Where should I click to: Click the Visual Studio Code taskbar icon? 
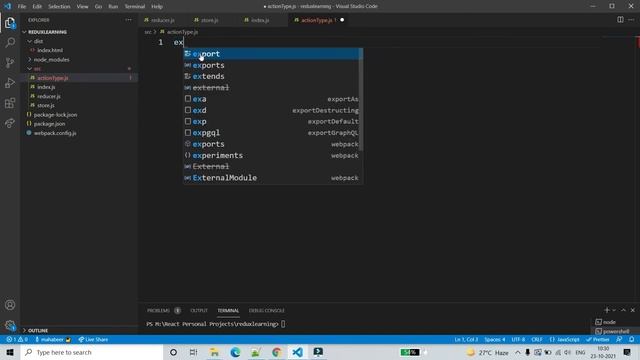298,352
